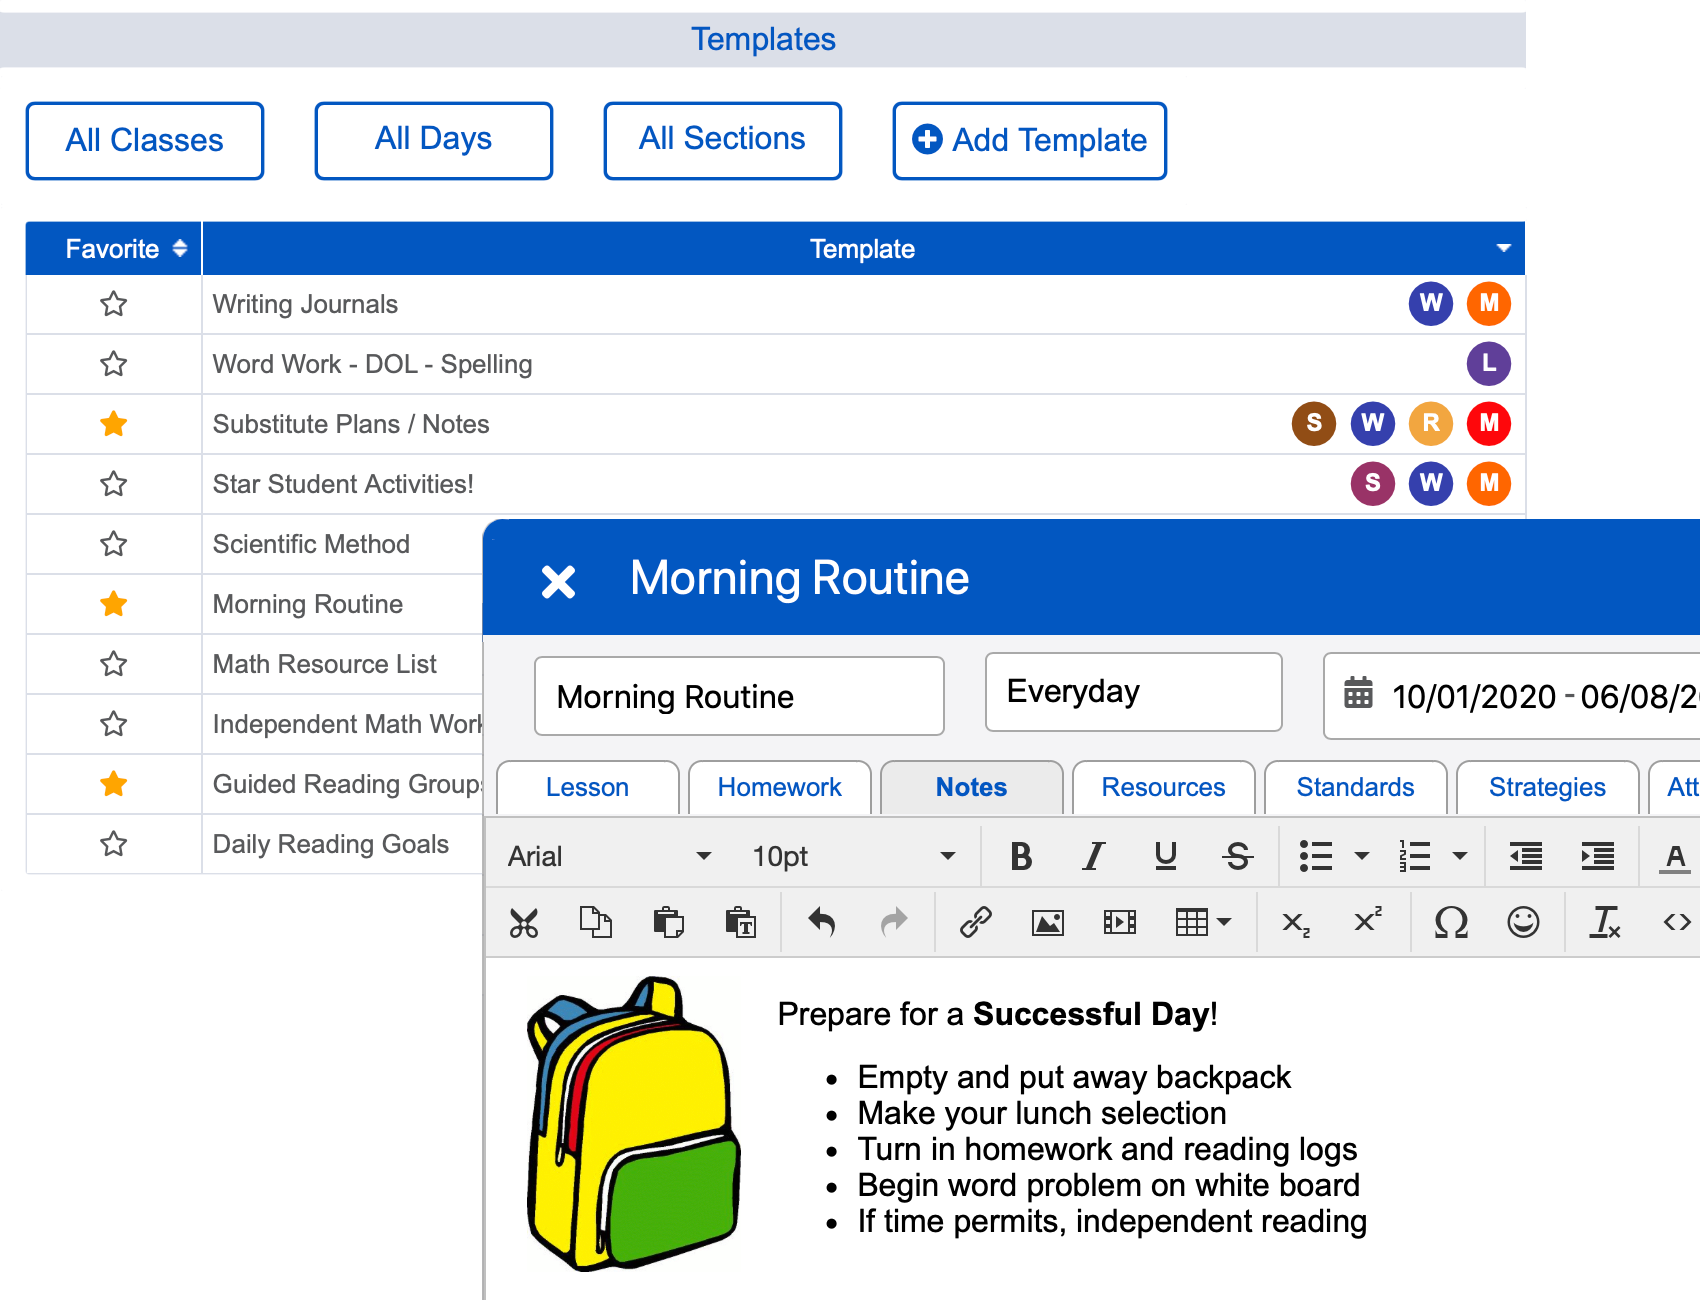This screenshot has height=1300, width=1700.
Task: Click the strikethrough icon
Action: 1238,856
